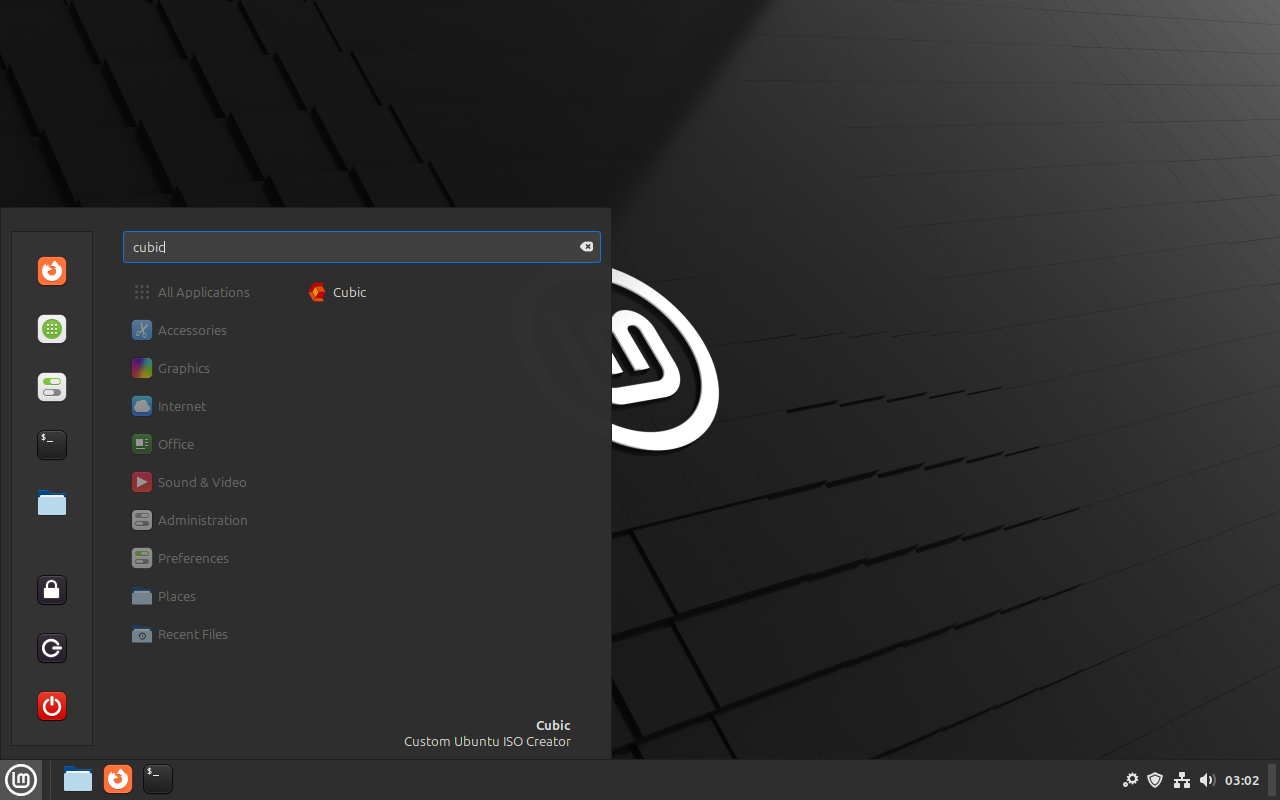
Task: Select the Sound & Video category
Action: click(190, 482)
